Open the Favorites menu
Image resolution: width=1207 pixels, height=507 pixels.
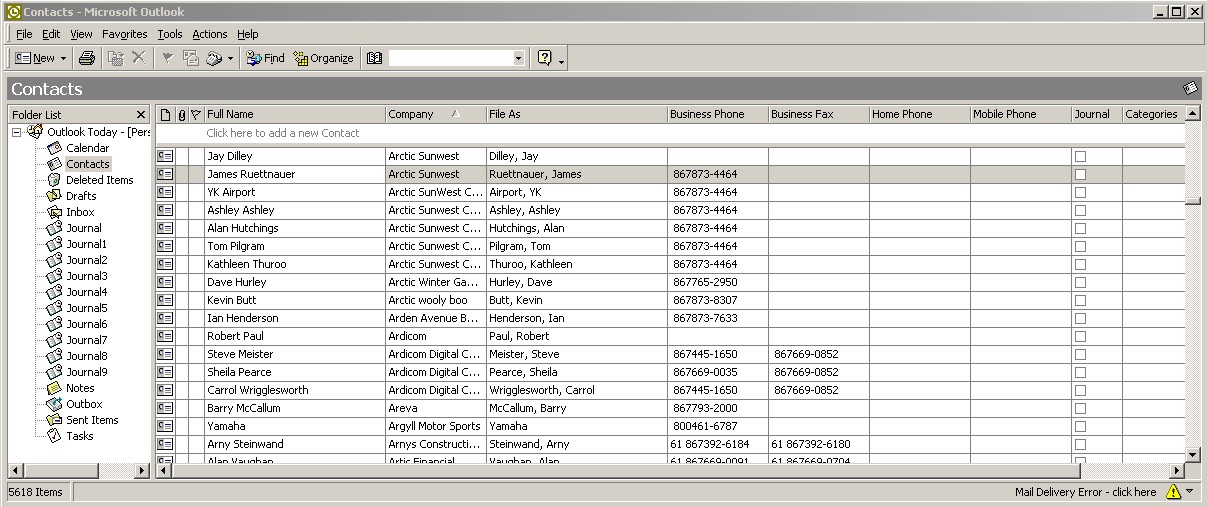(125, 34)
